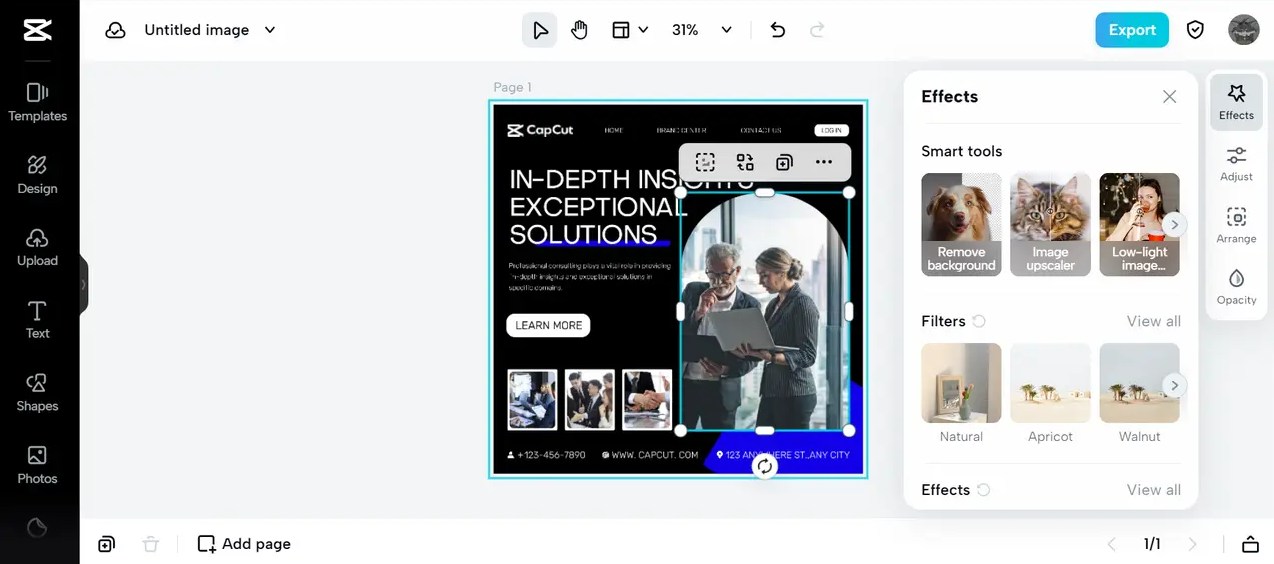The height and width of the screenshot is (564, 1274).
Task: Click the cloud save status icon
Action: pyautogui.click(x=116, y=30)
